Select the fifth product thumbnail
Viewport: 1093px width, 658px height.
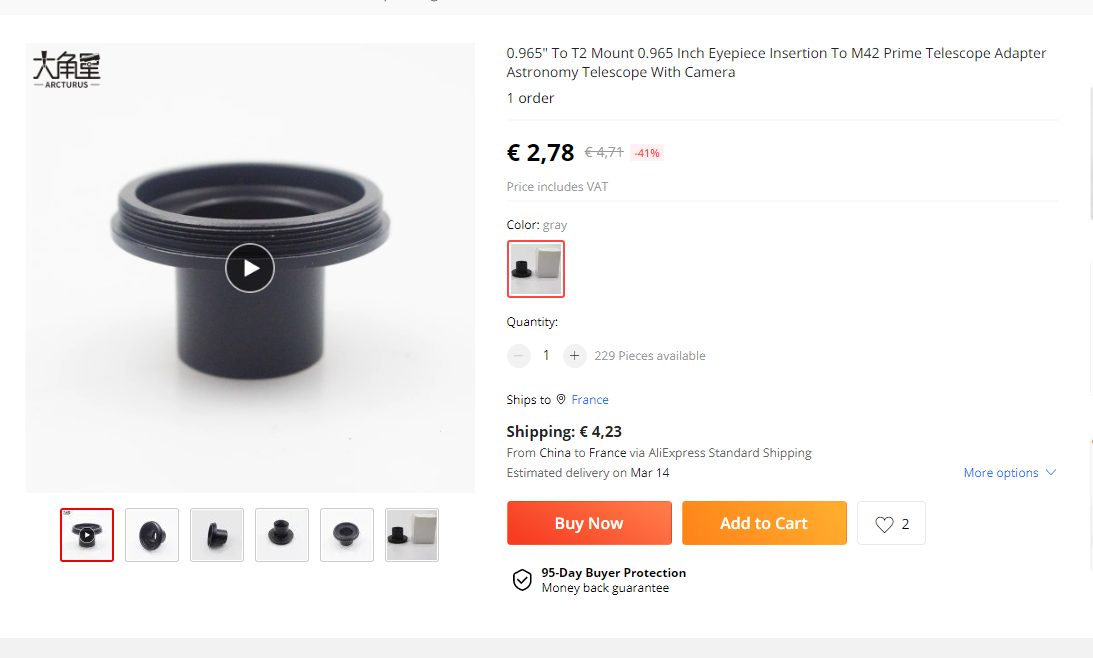347,535
